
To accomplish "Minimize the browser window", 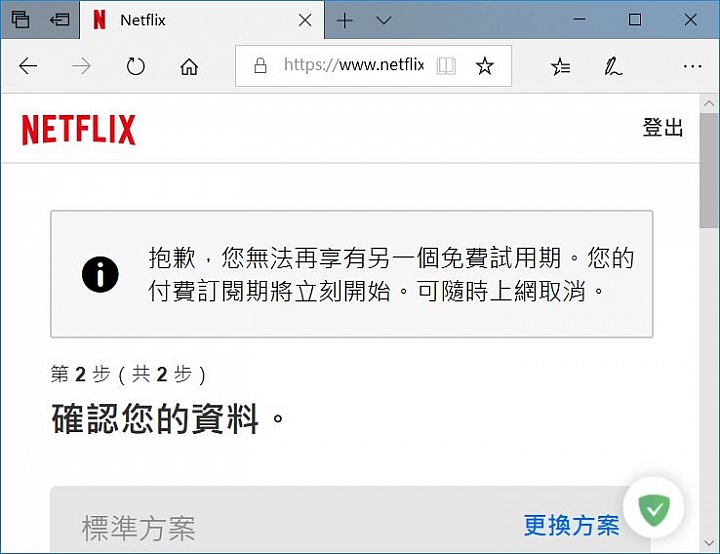I will click(579, 20).
